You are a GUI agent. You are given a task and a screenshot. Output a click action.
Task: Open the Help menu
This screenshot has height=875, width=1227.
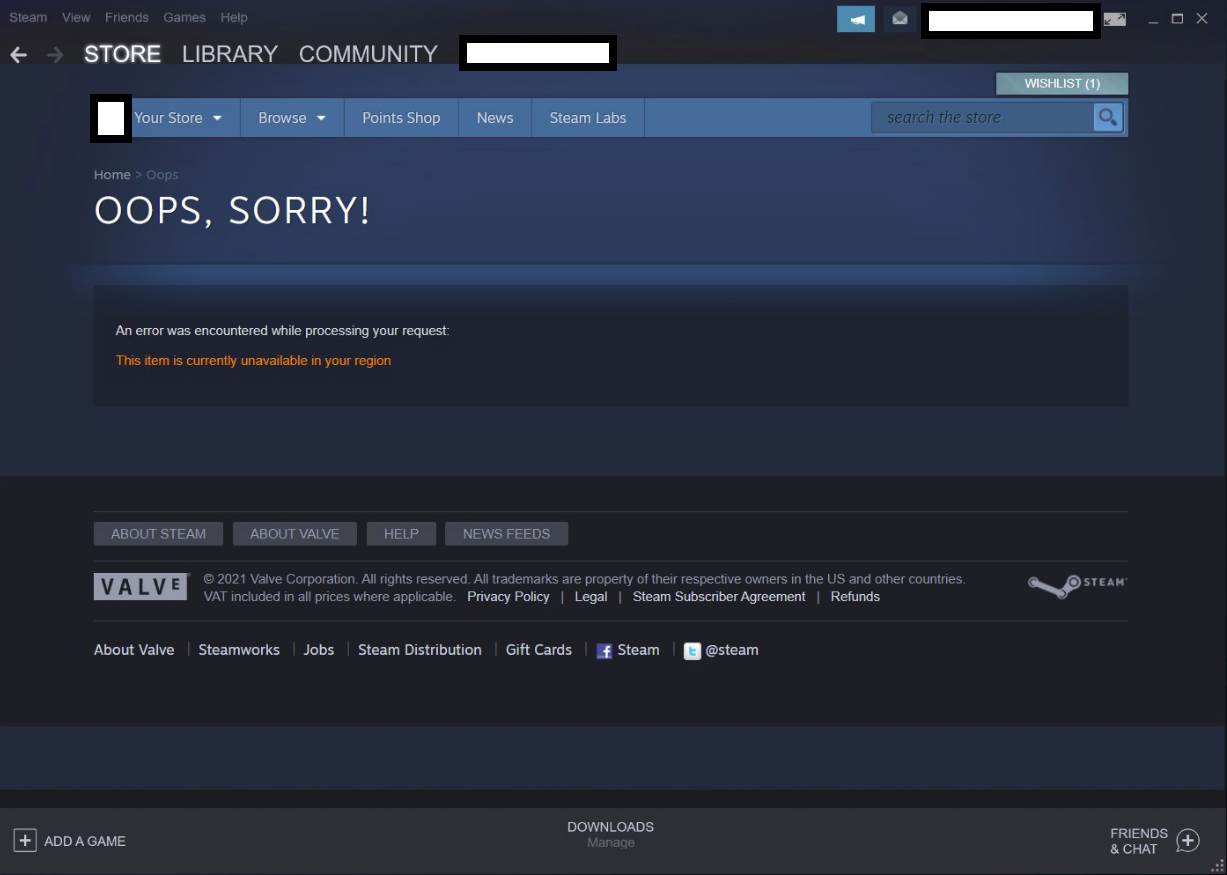tap(234, 17)
